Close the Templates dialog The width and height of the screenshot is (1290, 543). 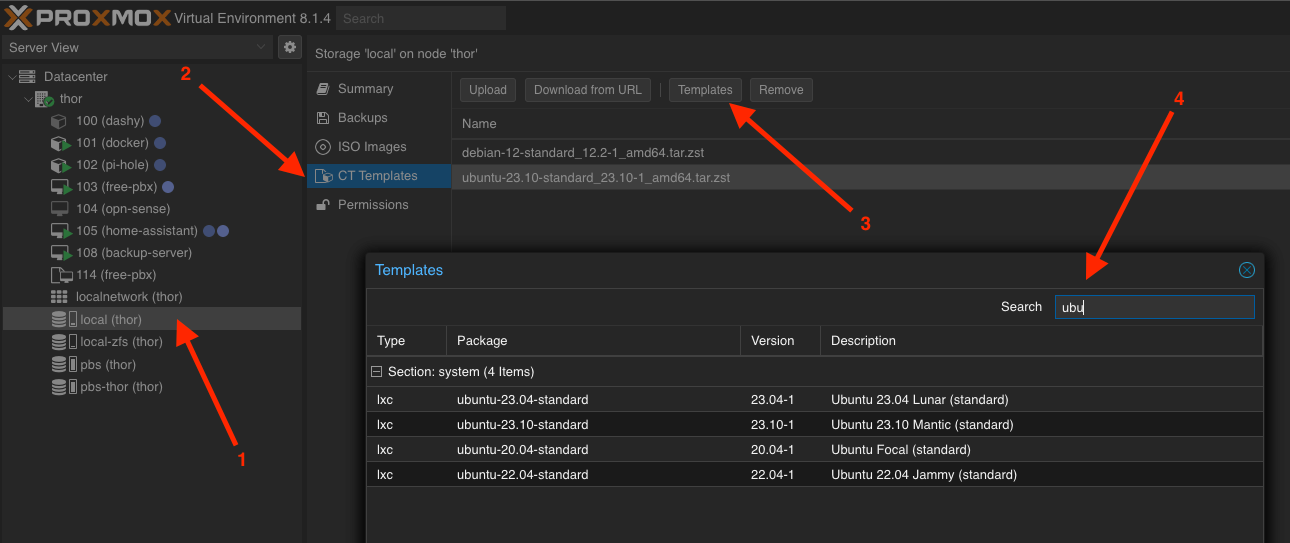[1246, 270]
